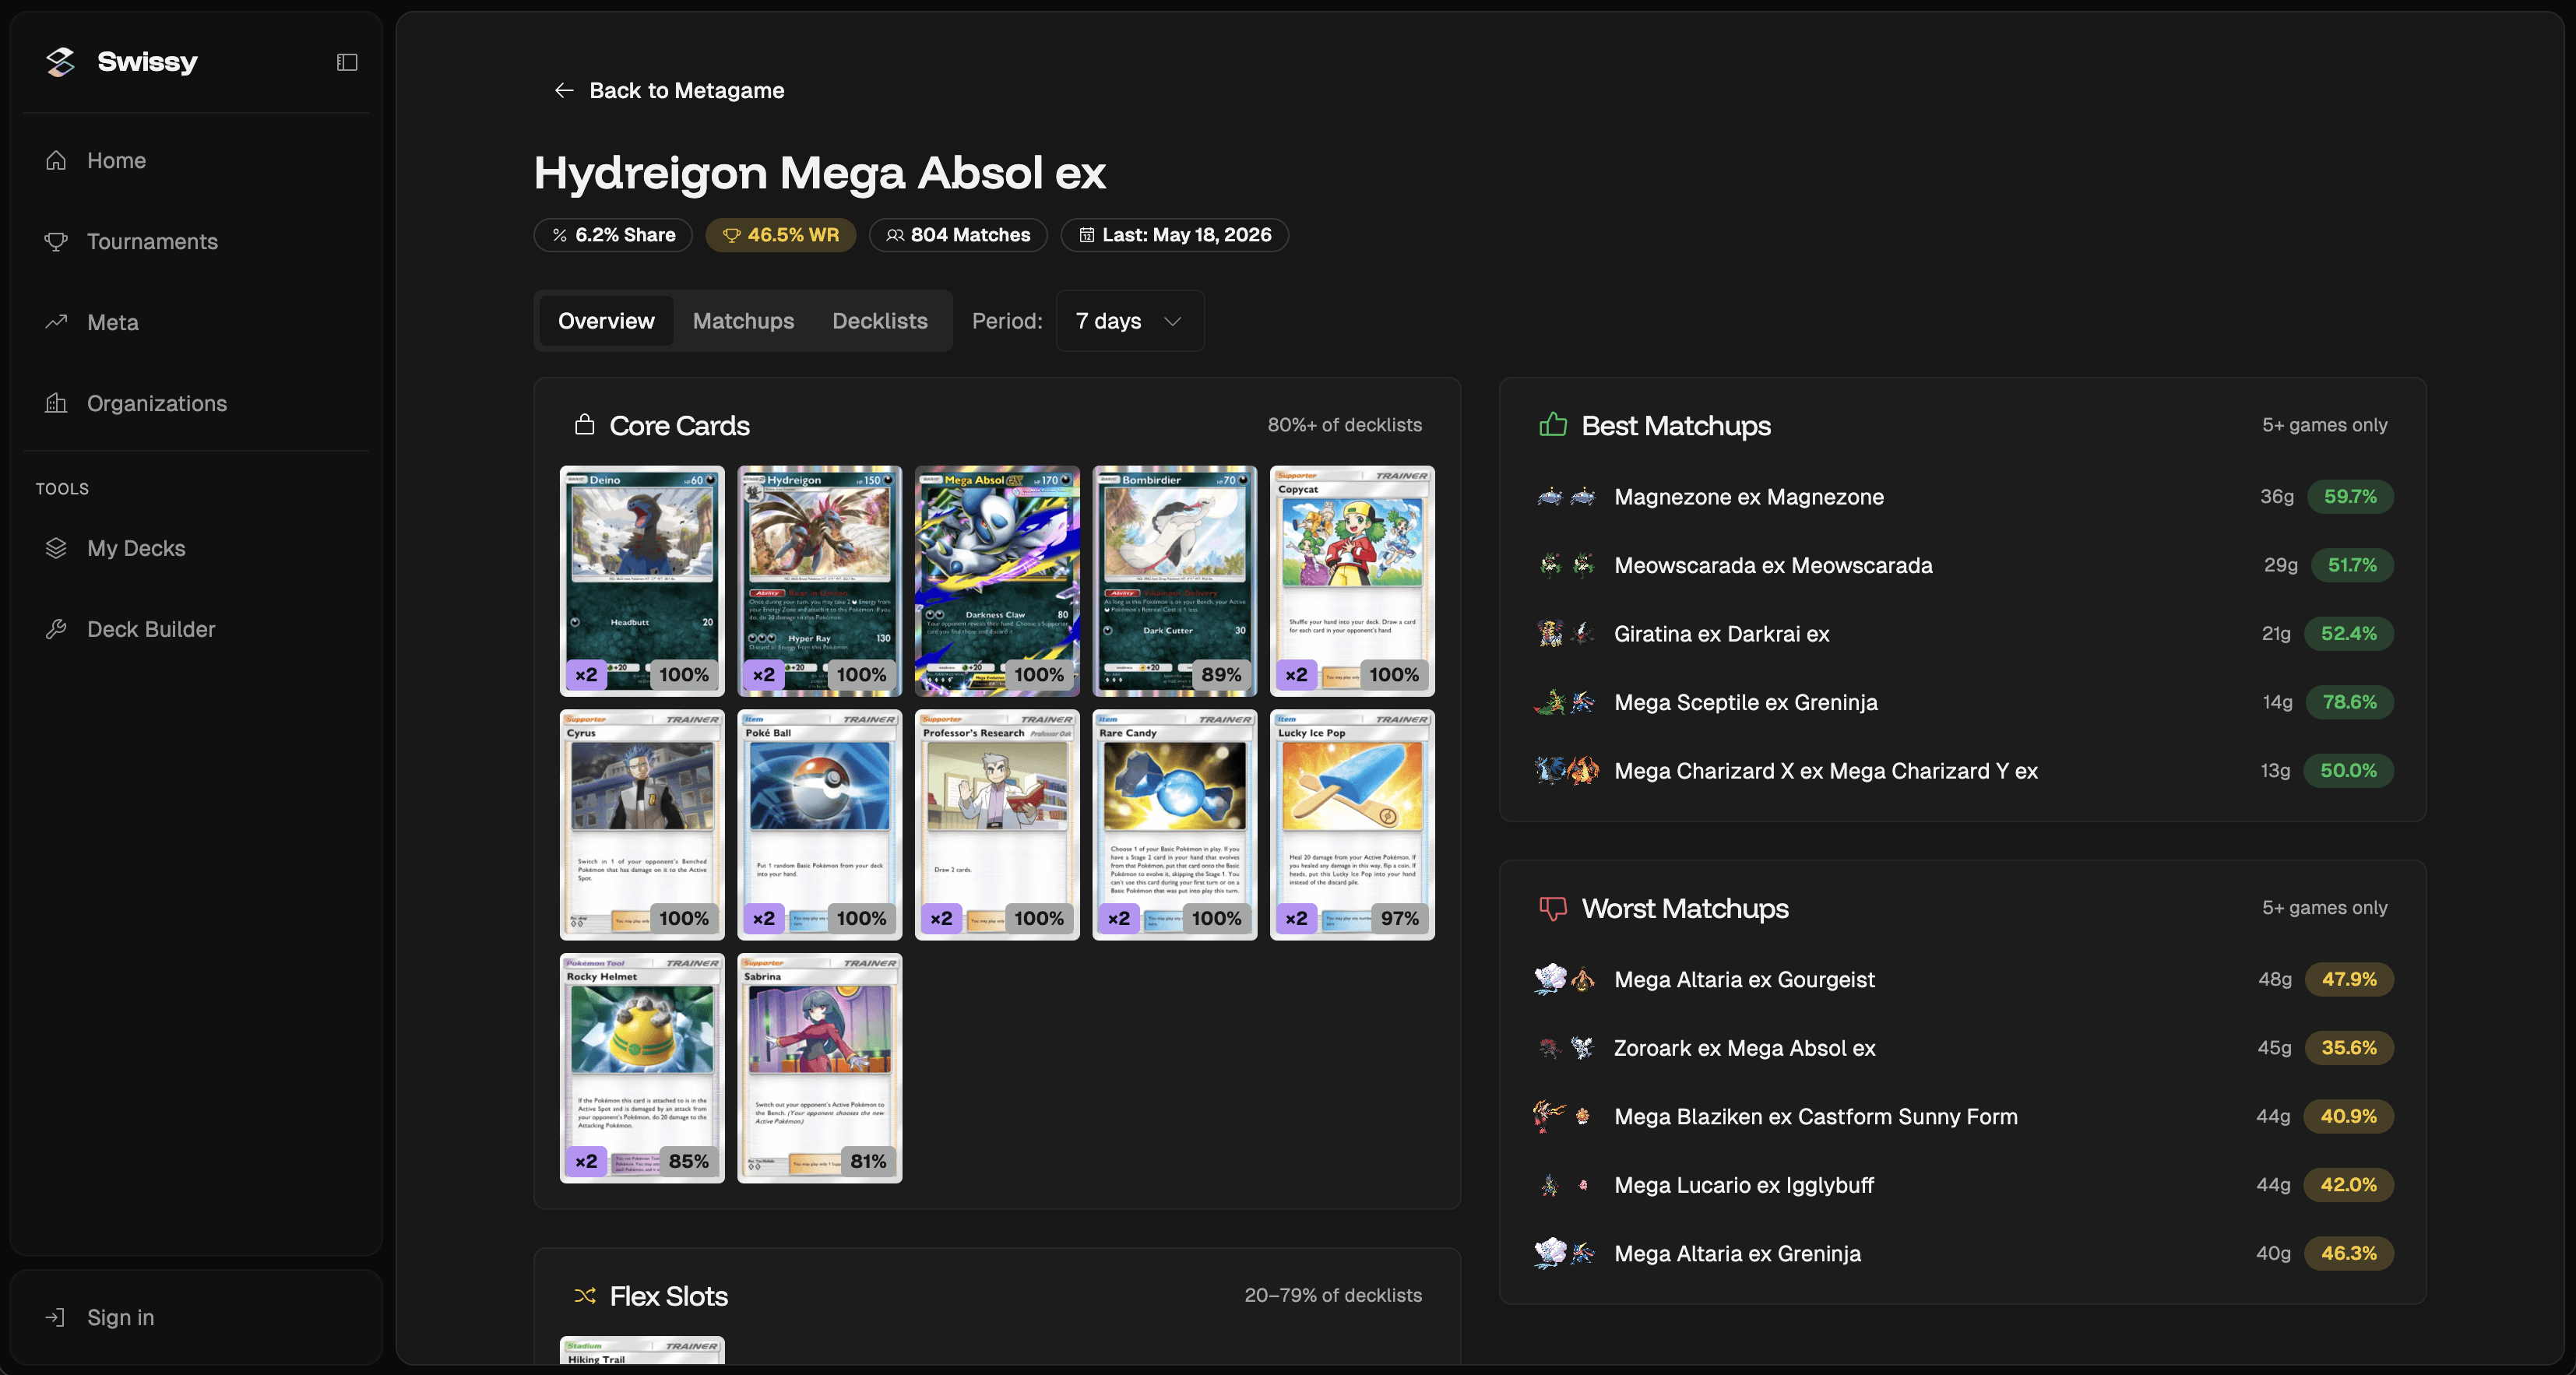
Task: Select the Mega Altaria ex Greninja matchup
Action: click(1963, 1254)
